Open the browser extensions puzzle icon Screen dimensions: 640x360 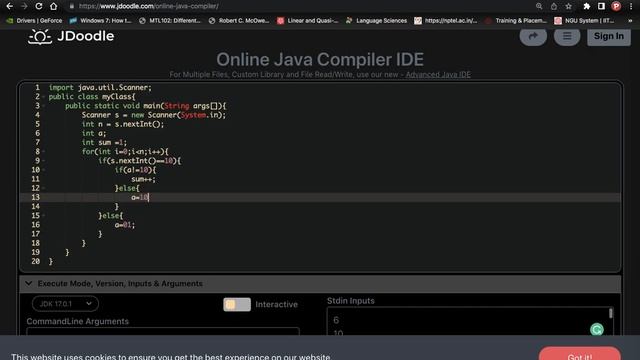[587, 6]
